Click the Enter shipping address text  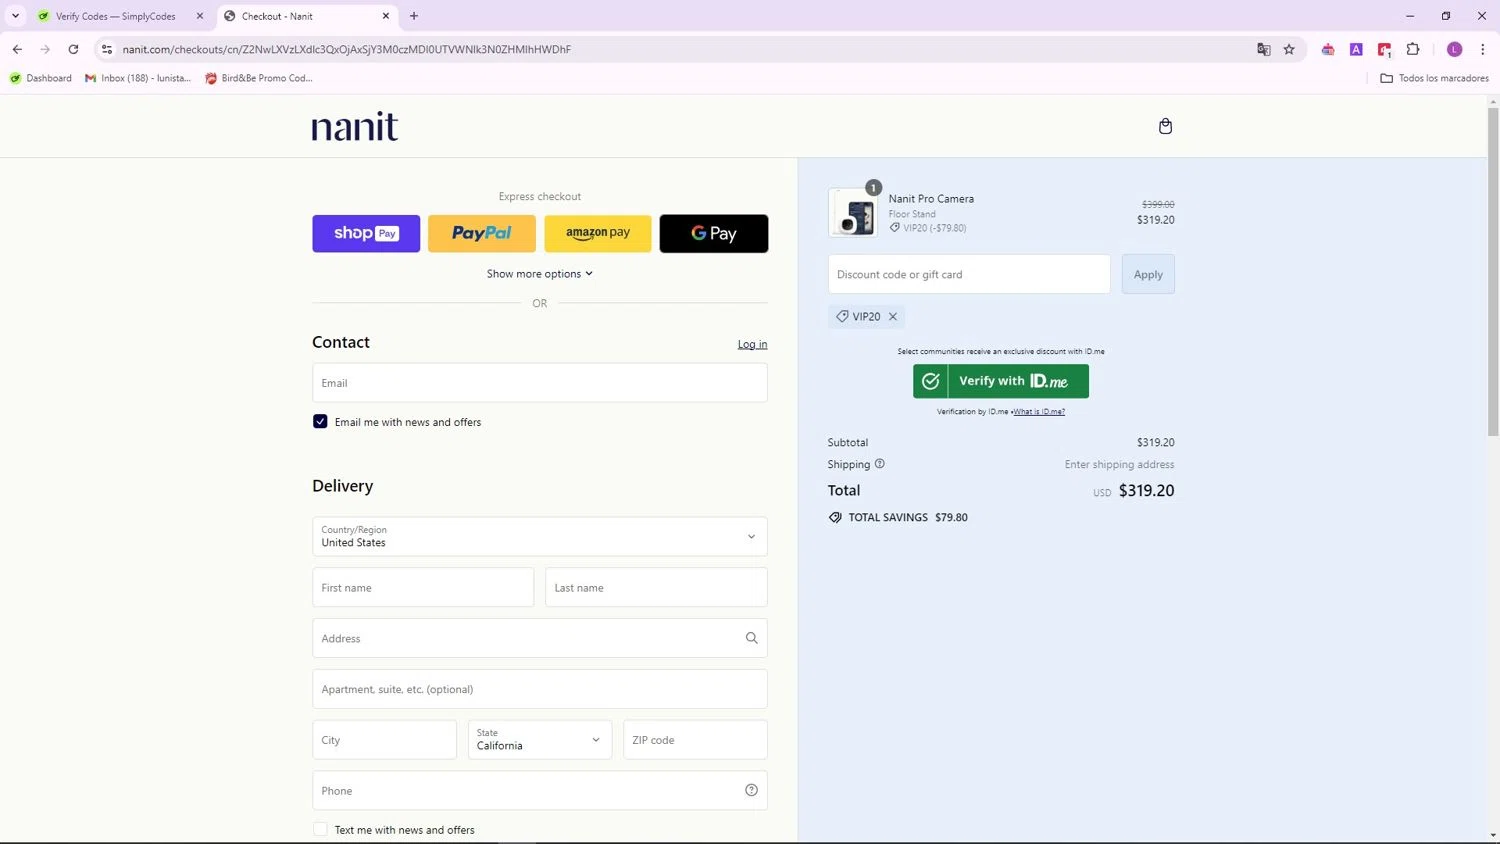1119,464
